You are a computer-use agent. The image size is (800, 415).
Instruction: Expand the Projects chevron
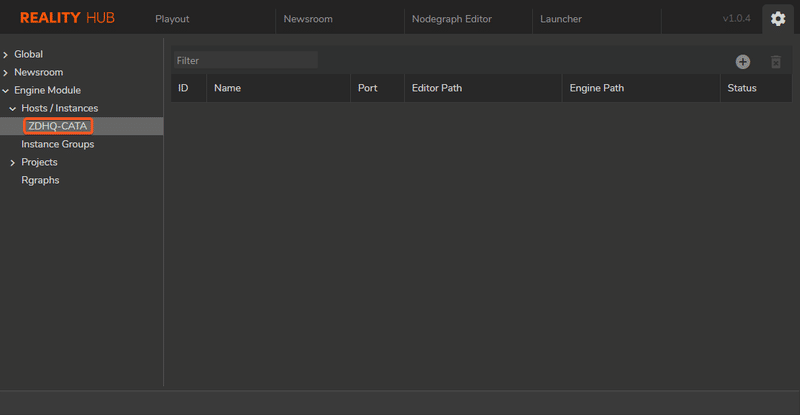13,162
